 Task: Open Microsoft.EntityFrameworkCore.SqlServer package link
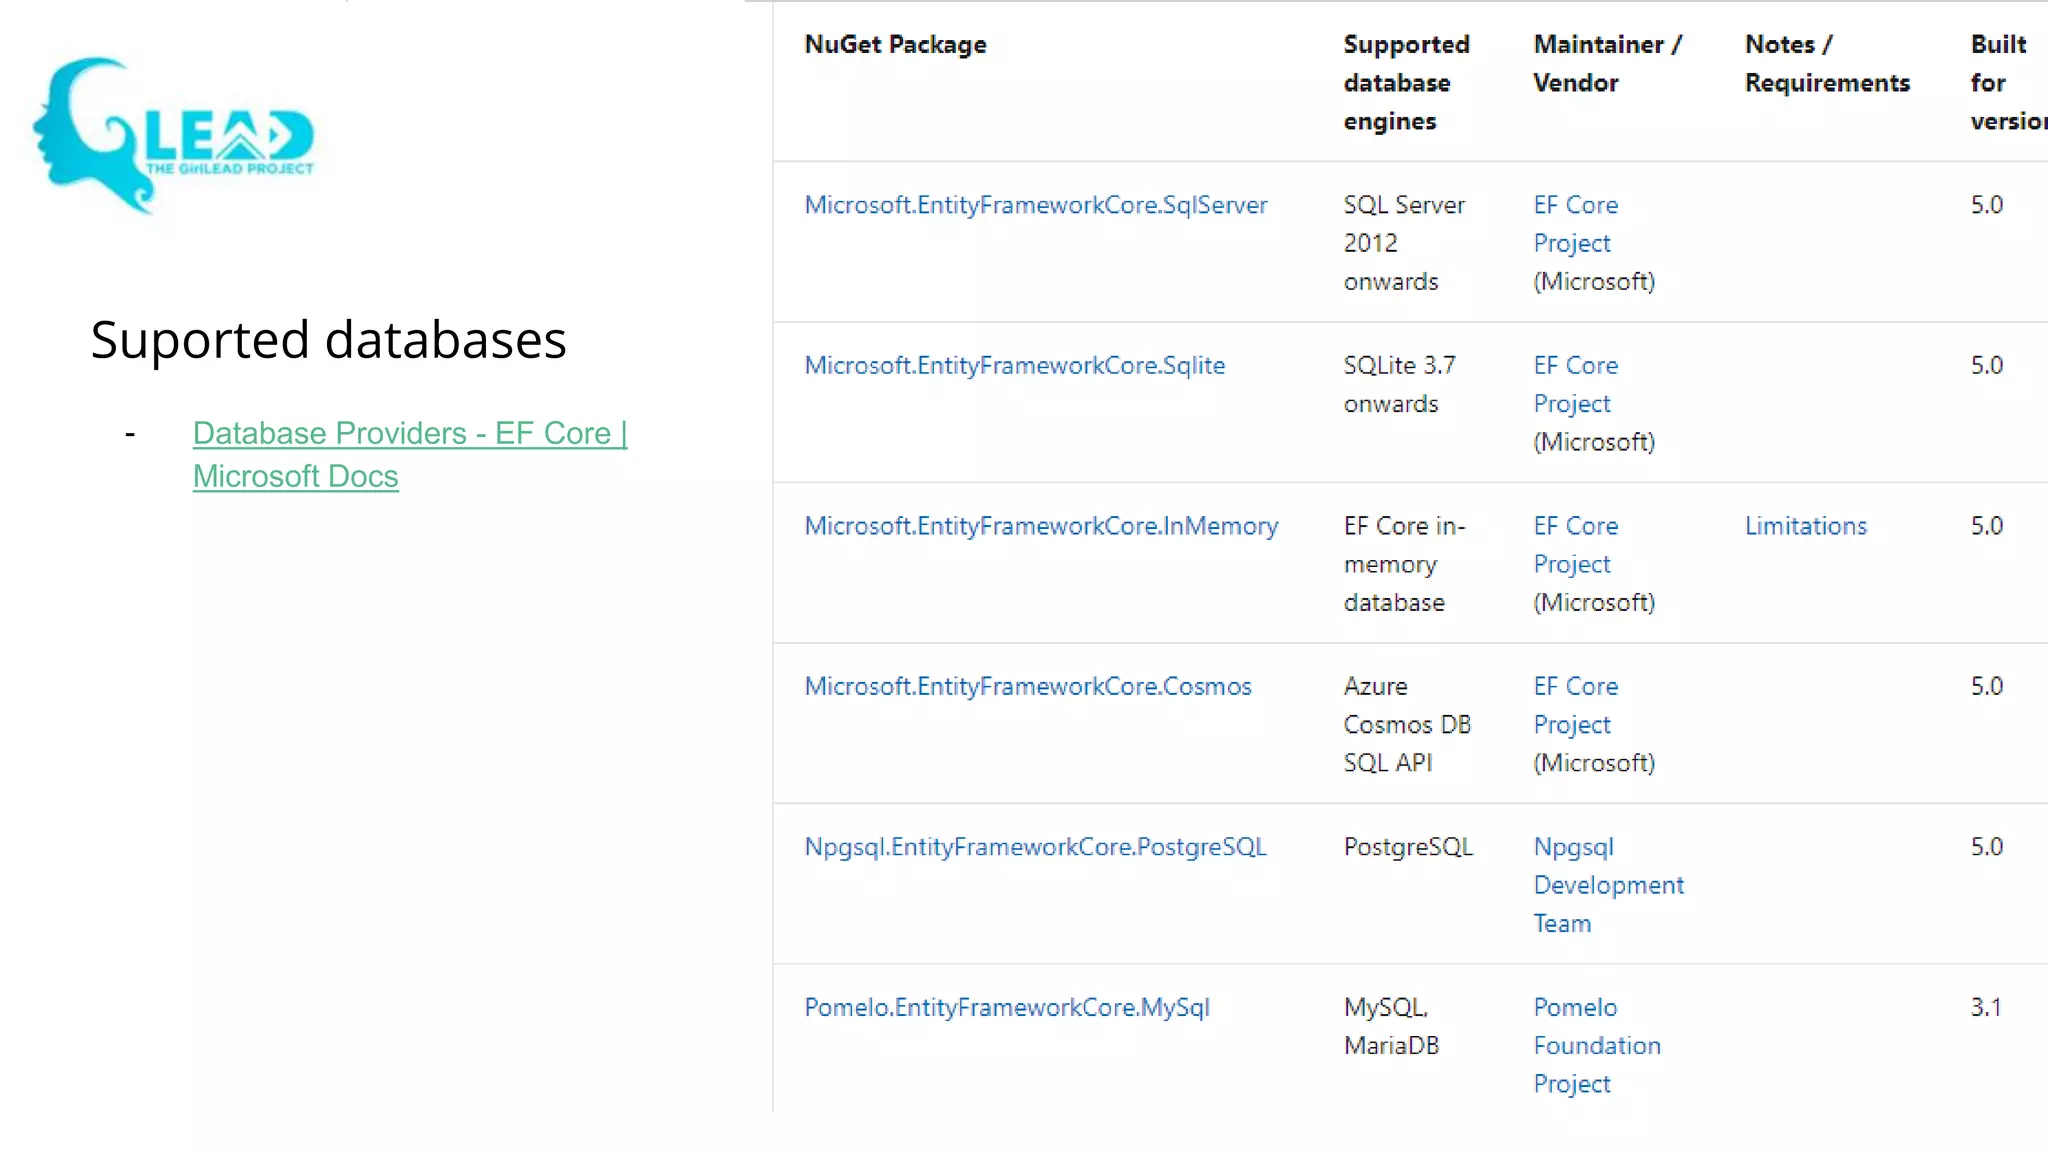[x=1035, y=205]
